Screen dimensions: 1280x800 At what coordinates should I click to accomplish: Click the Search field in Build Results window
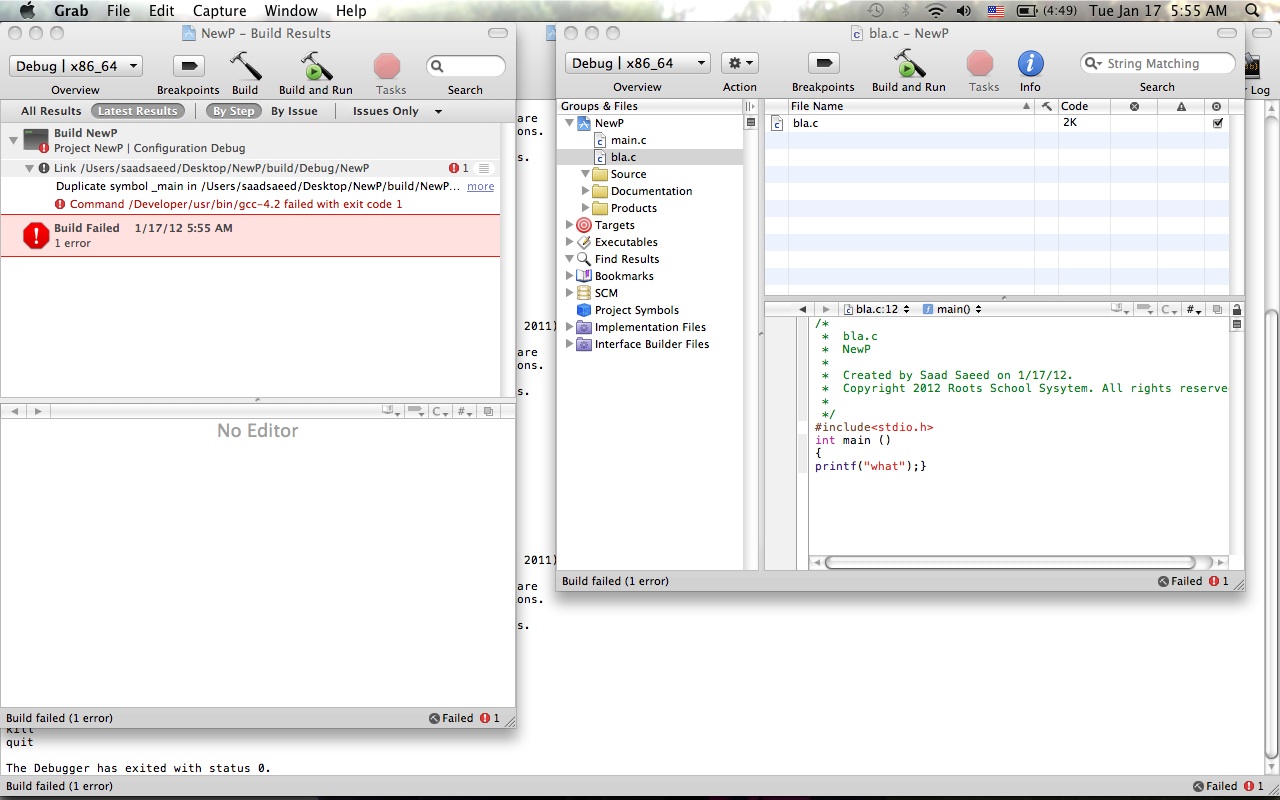tap(466, 66)
